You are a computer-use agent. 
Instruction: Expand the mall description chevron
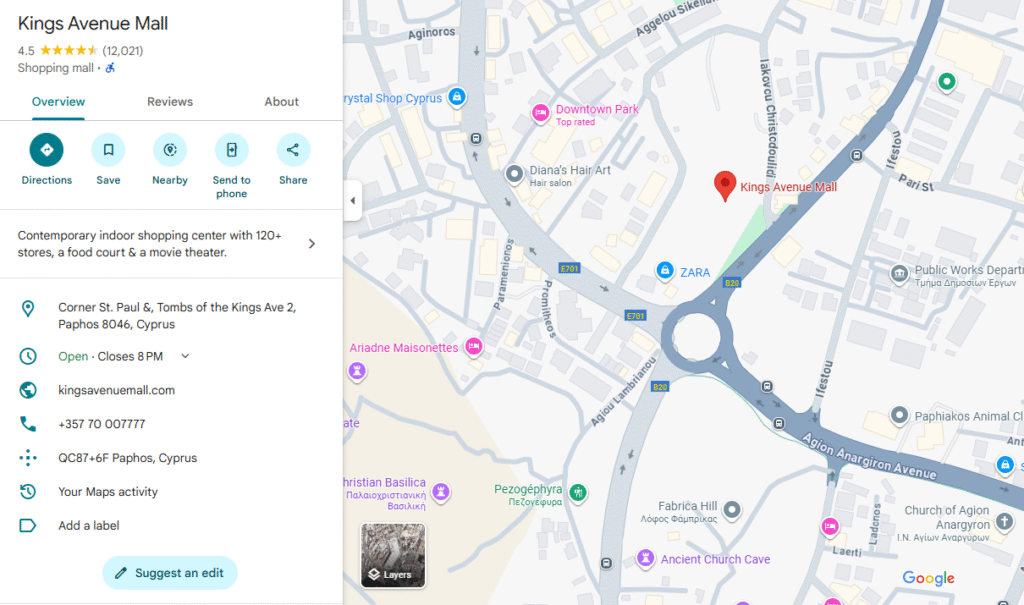click(312, 244)
